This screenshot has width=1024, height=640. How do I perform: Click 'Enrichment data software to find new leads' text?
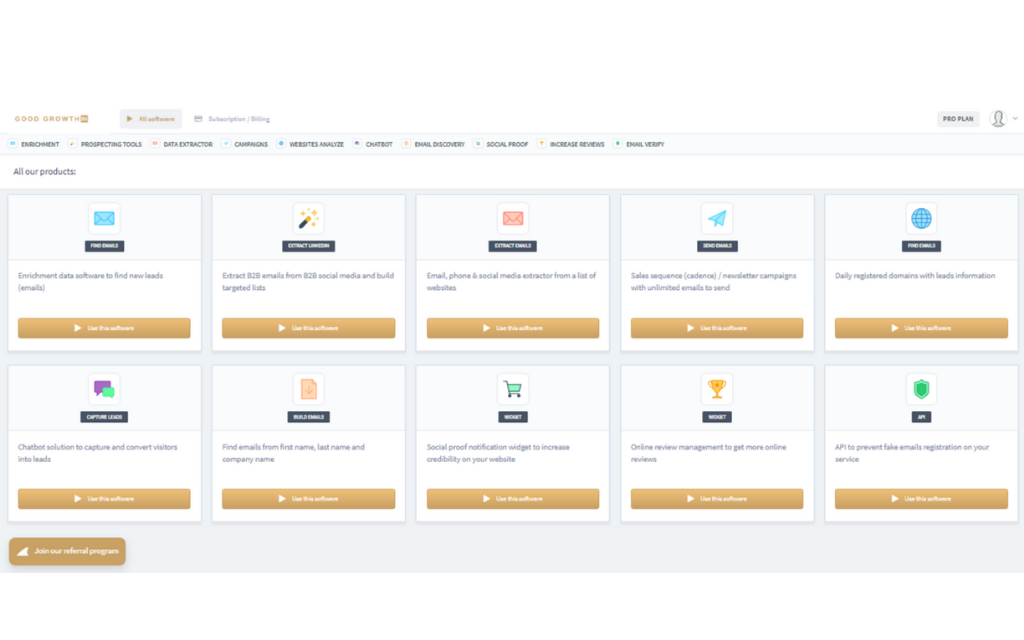(90, 281)
